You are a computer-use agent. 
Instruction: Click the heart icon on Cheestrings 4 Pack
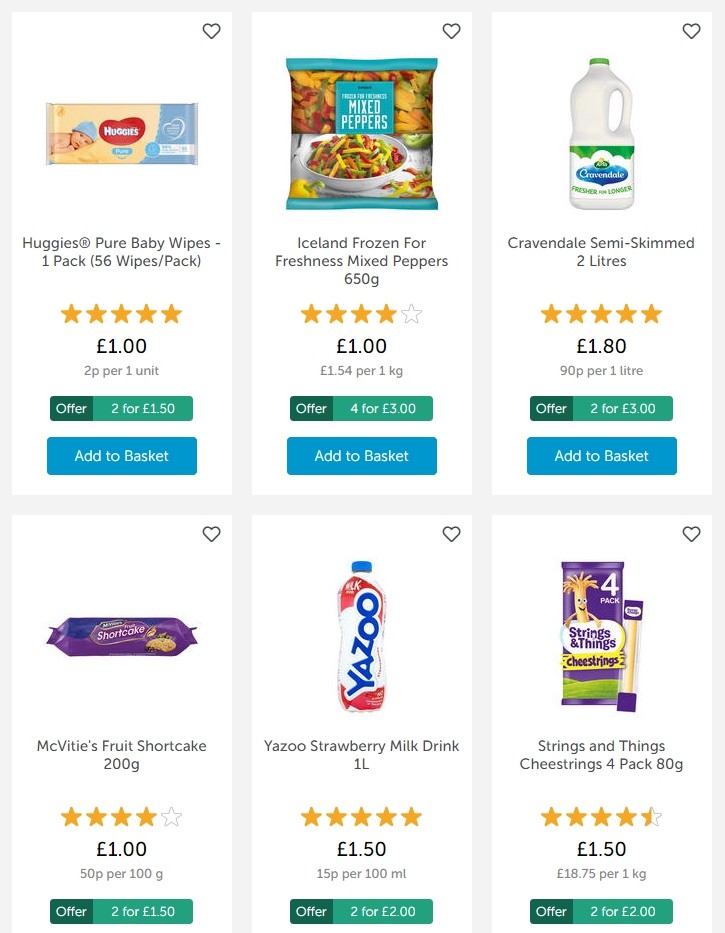tap(691, 534)
